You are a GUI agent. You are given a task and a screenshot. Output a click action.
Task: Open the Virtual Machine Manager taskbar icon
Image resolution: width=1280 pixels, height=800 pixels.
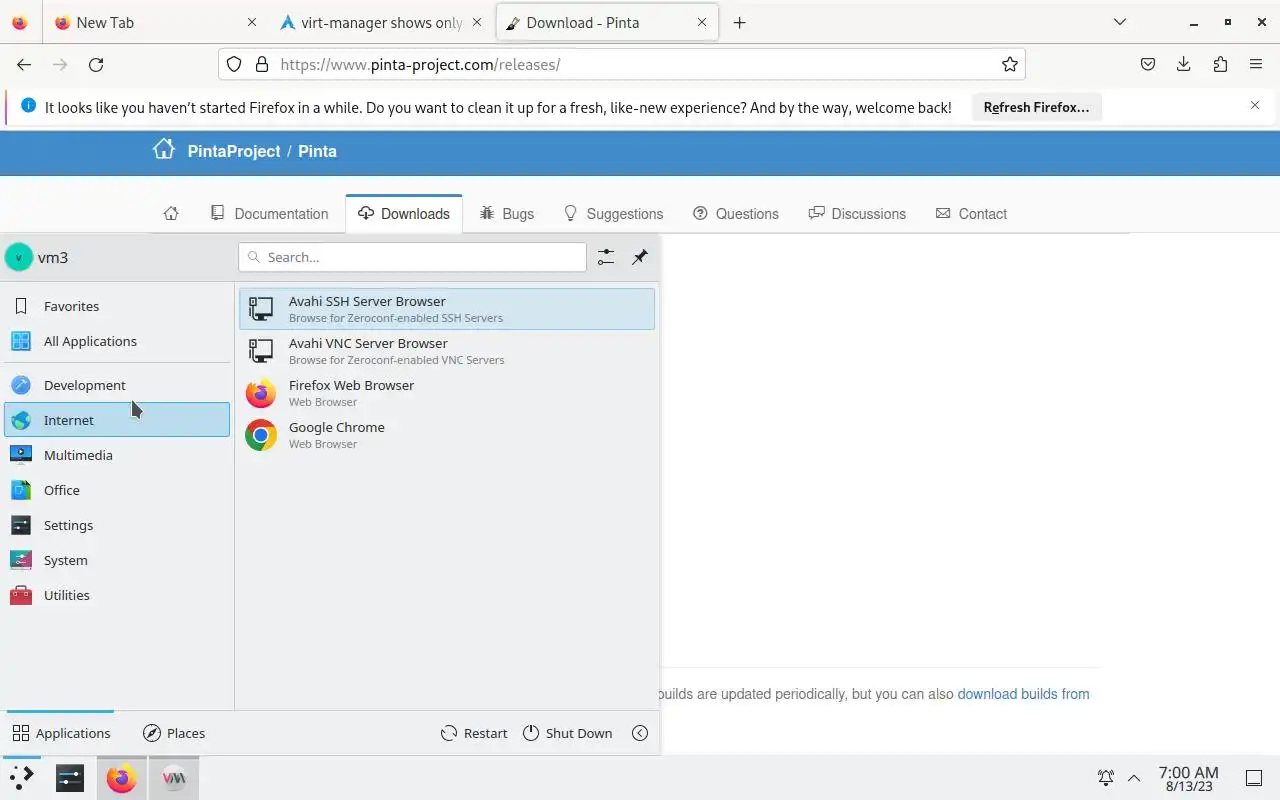click(174, 777)
